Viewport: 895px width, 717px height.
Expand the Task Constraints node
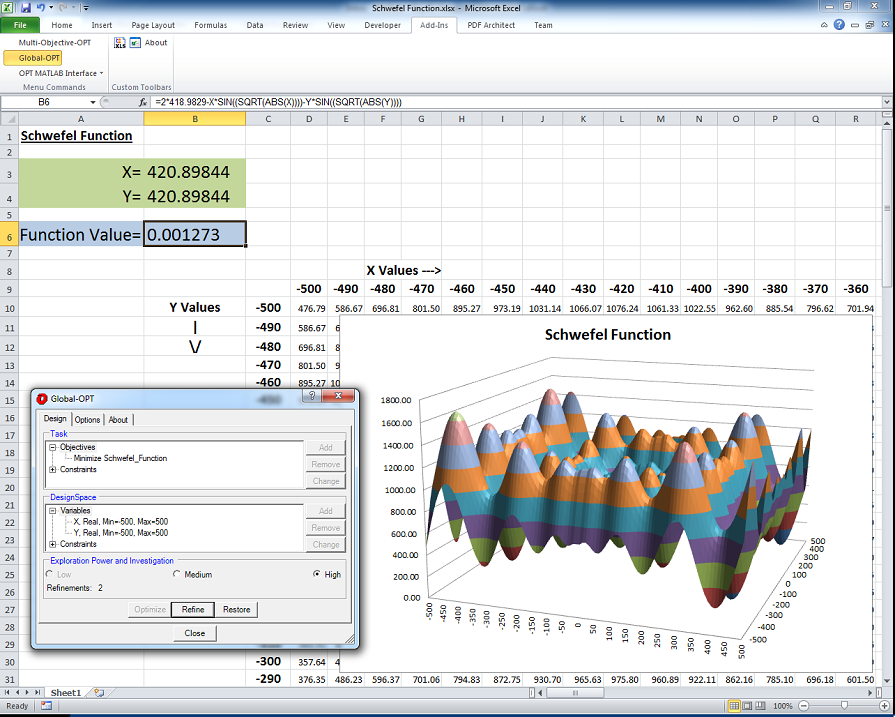pos(53,470)
